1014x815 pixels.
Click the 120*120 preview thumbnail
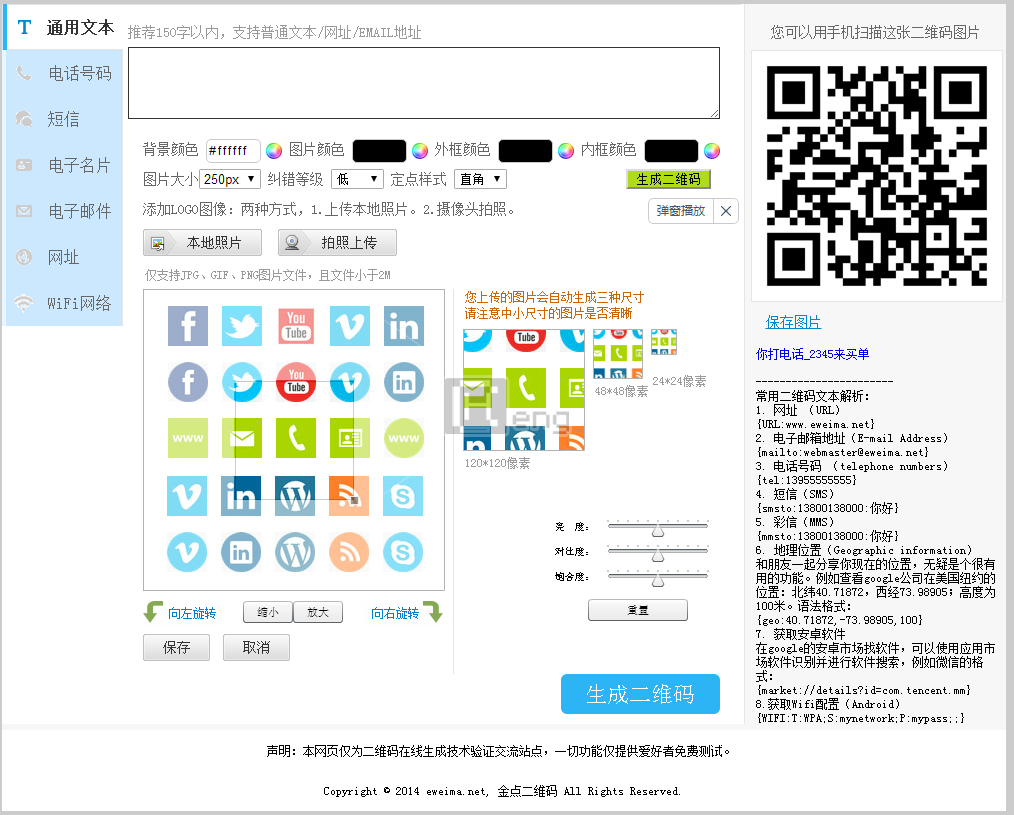(x=524, y=389)
